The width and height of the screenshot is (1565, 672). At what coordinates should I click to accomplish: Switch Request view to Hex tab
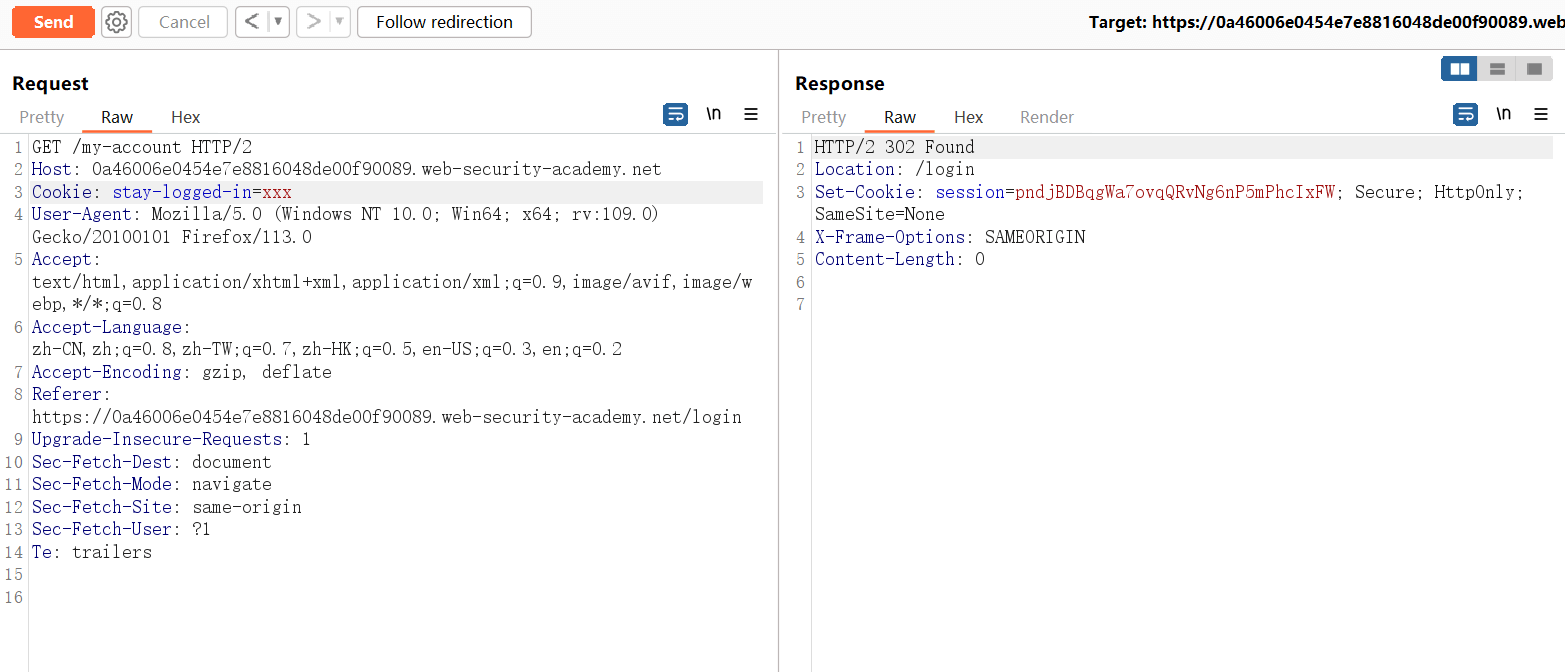click(x=186, y=117)
